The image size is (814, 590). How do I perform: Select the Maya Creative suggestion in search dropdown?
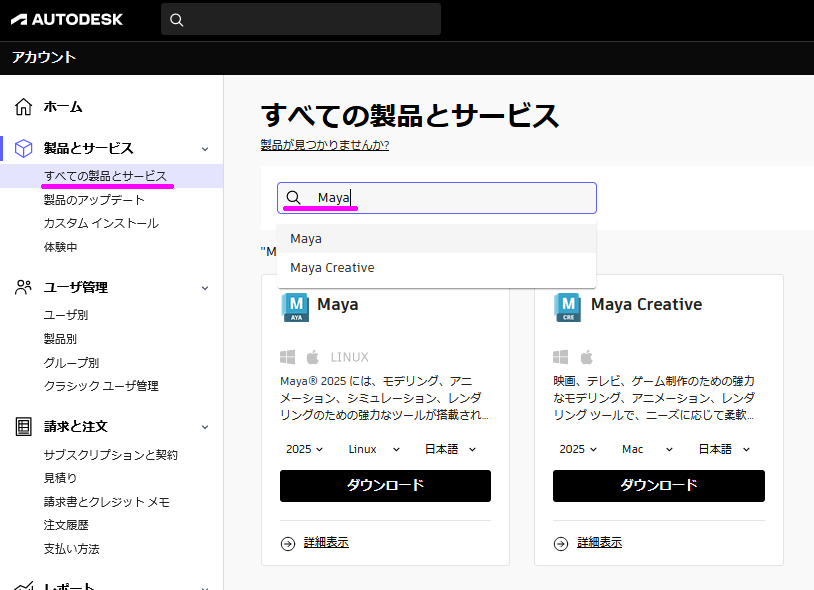[437, 268]
